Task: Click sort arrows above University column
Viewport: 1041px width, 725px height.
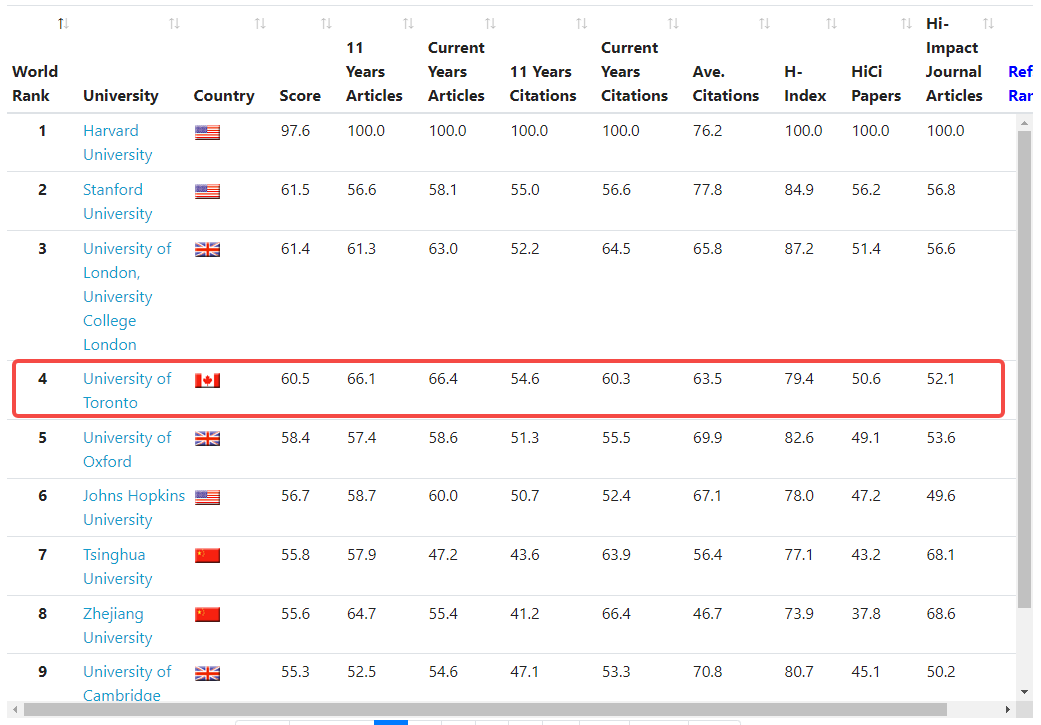Action: point(174,24)
